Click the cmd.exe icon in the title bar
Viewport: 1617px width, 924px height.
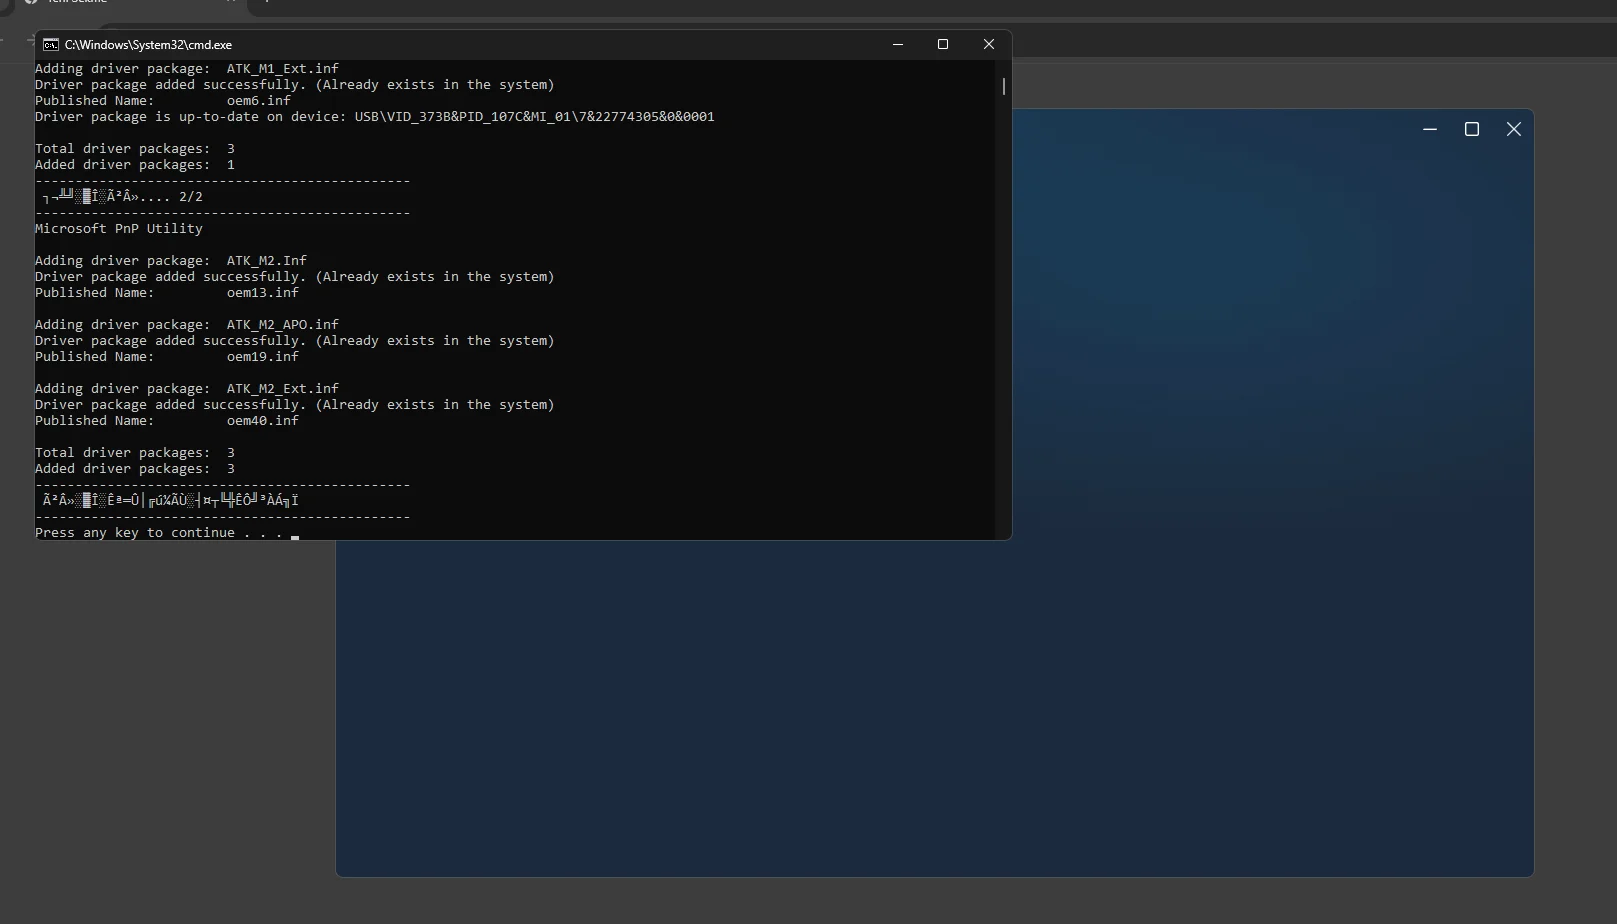tap(50, 44)
